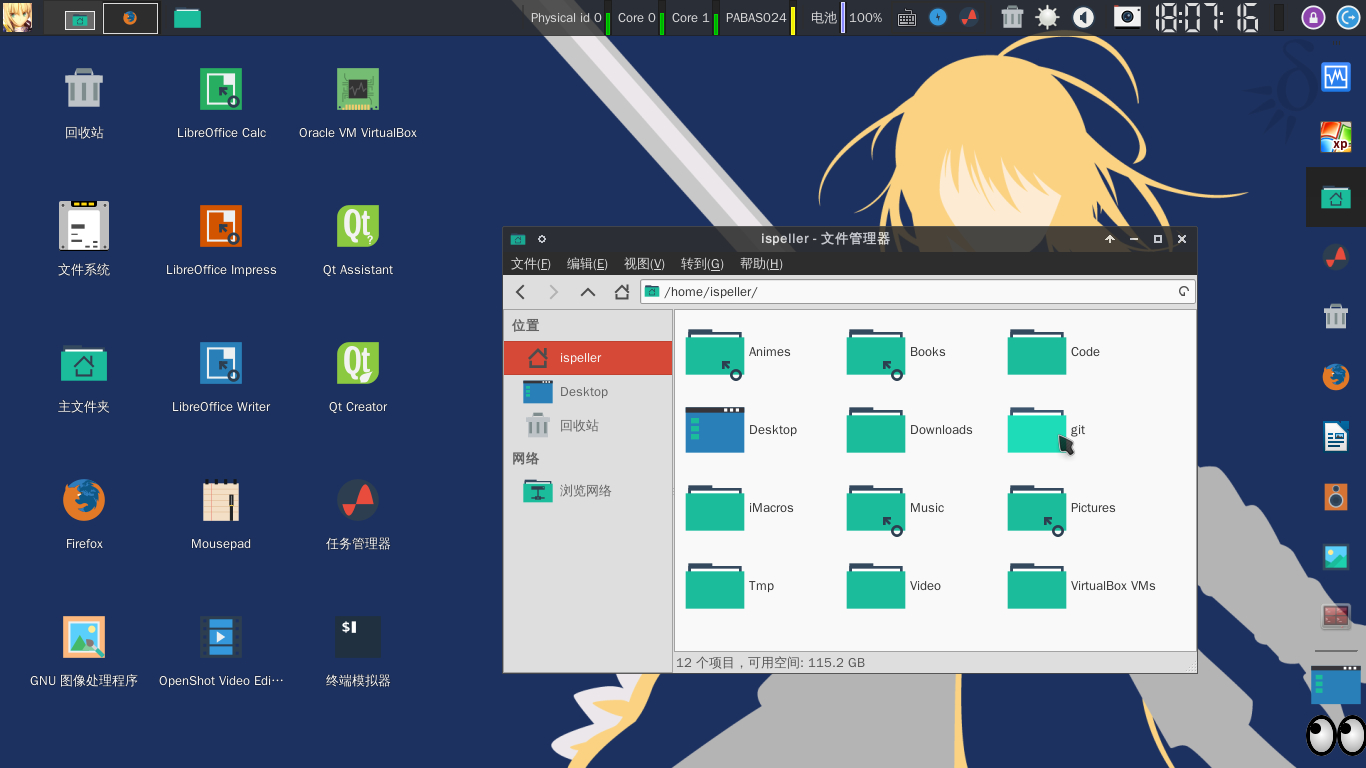
Task: Open the file manager window menu icon
Action: click(517, 239)
